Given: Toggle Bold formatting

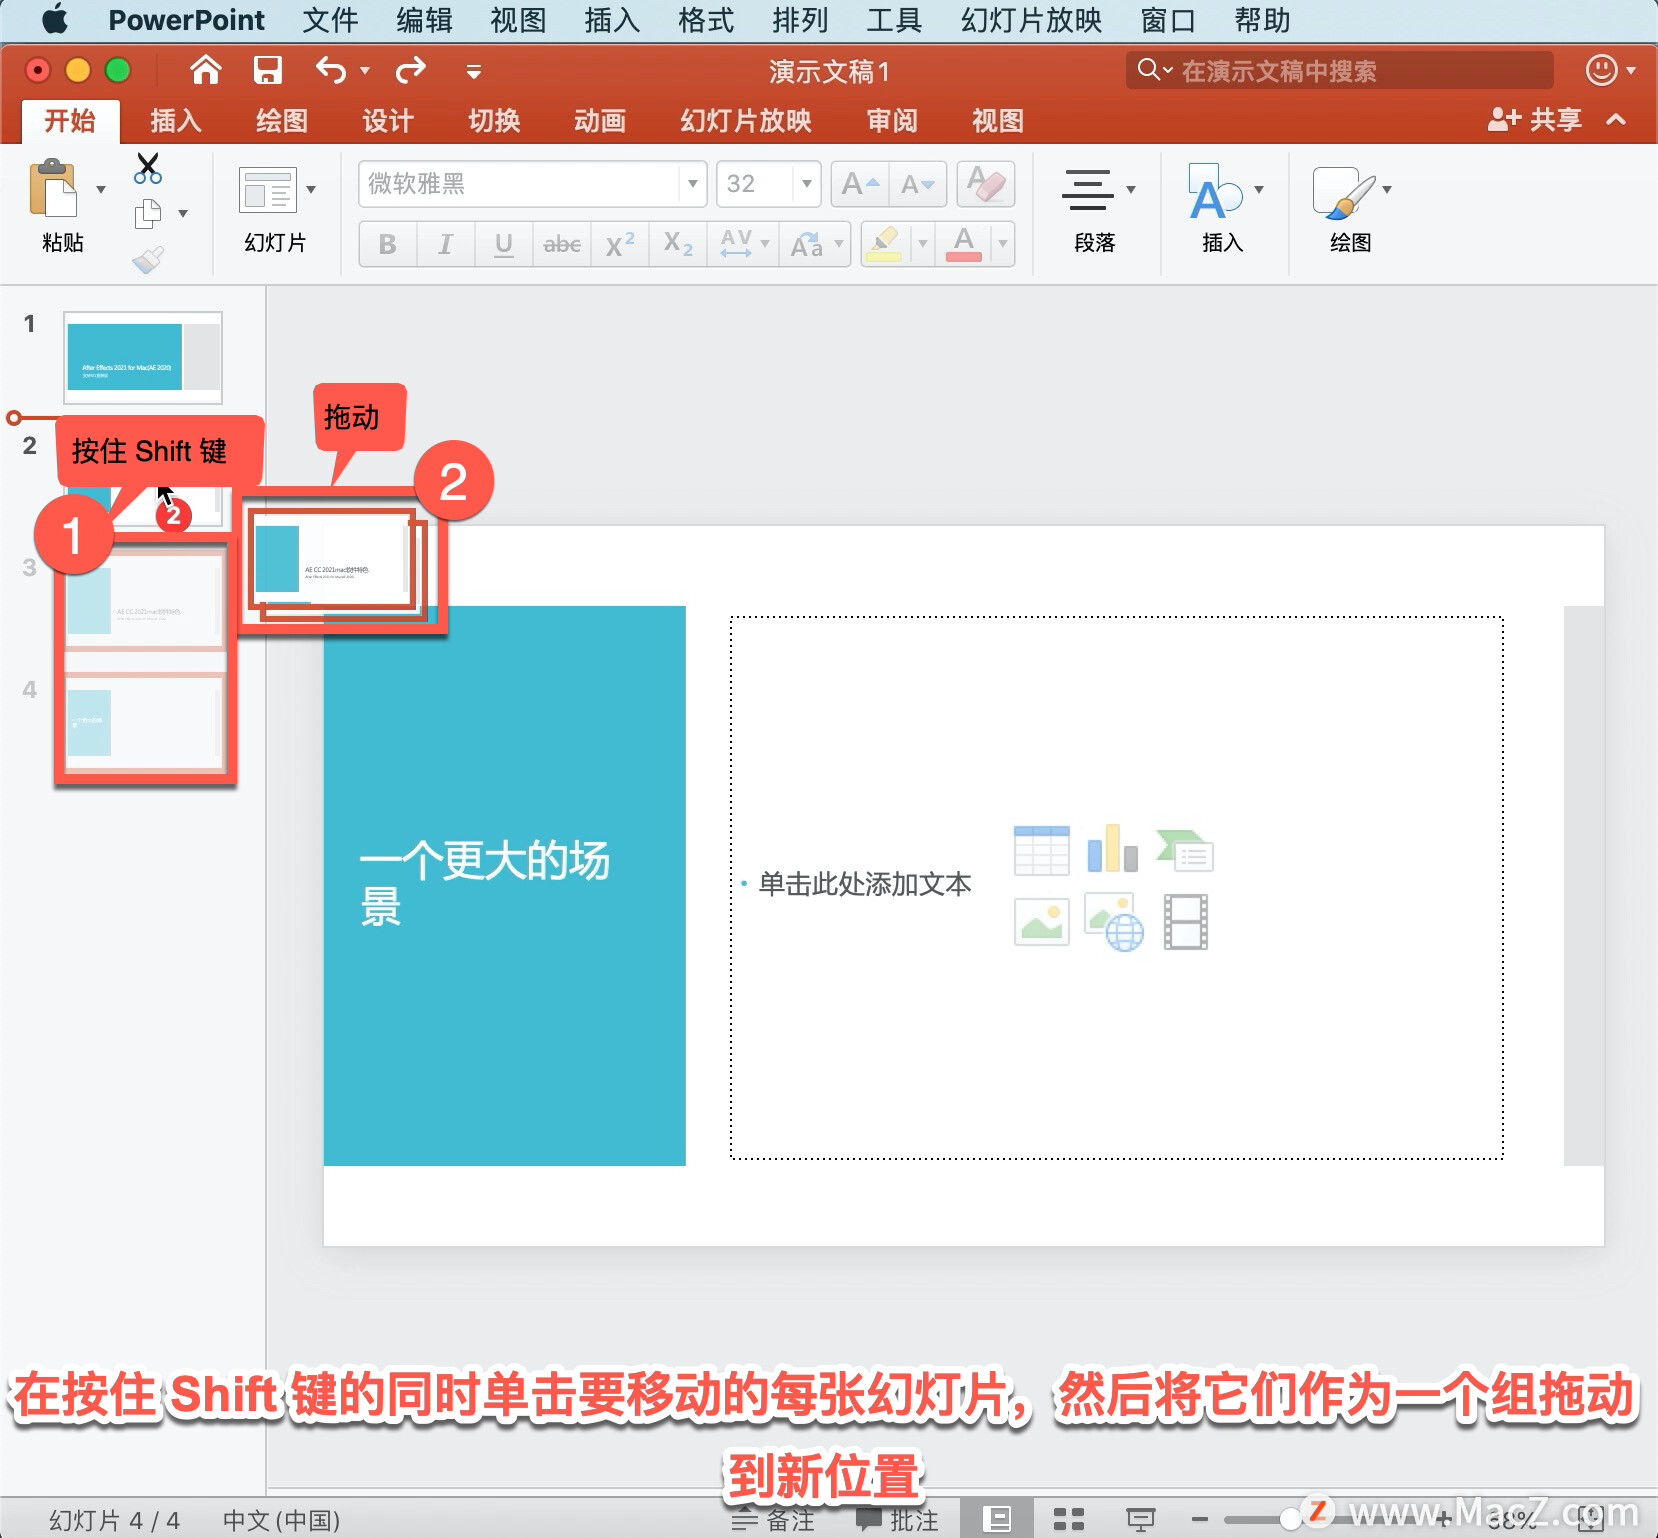Looking at the screenshot, I should point(387,244).
